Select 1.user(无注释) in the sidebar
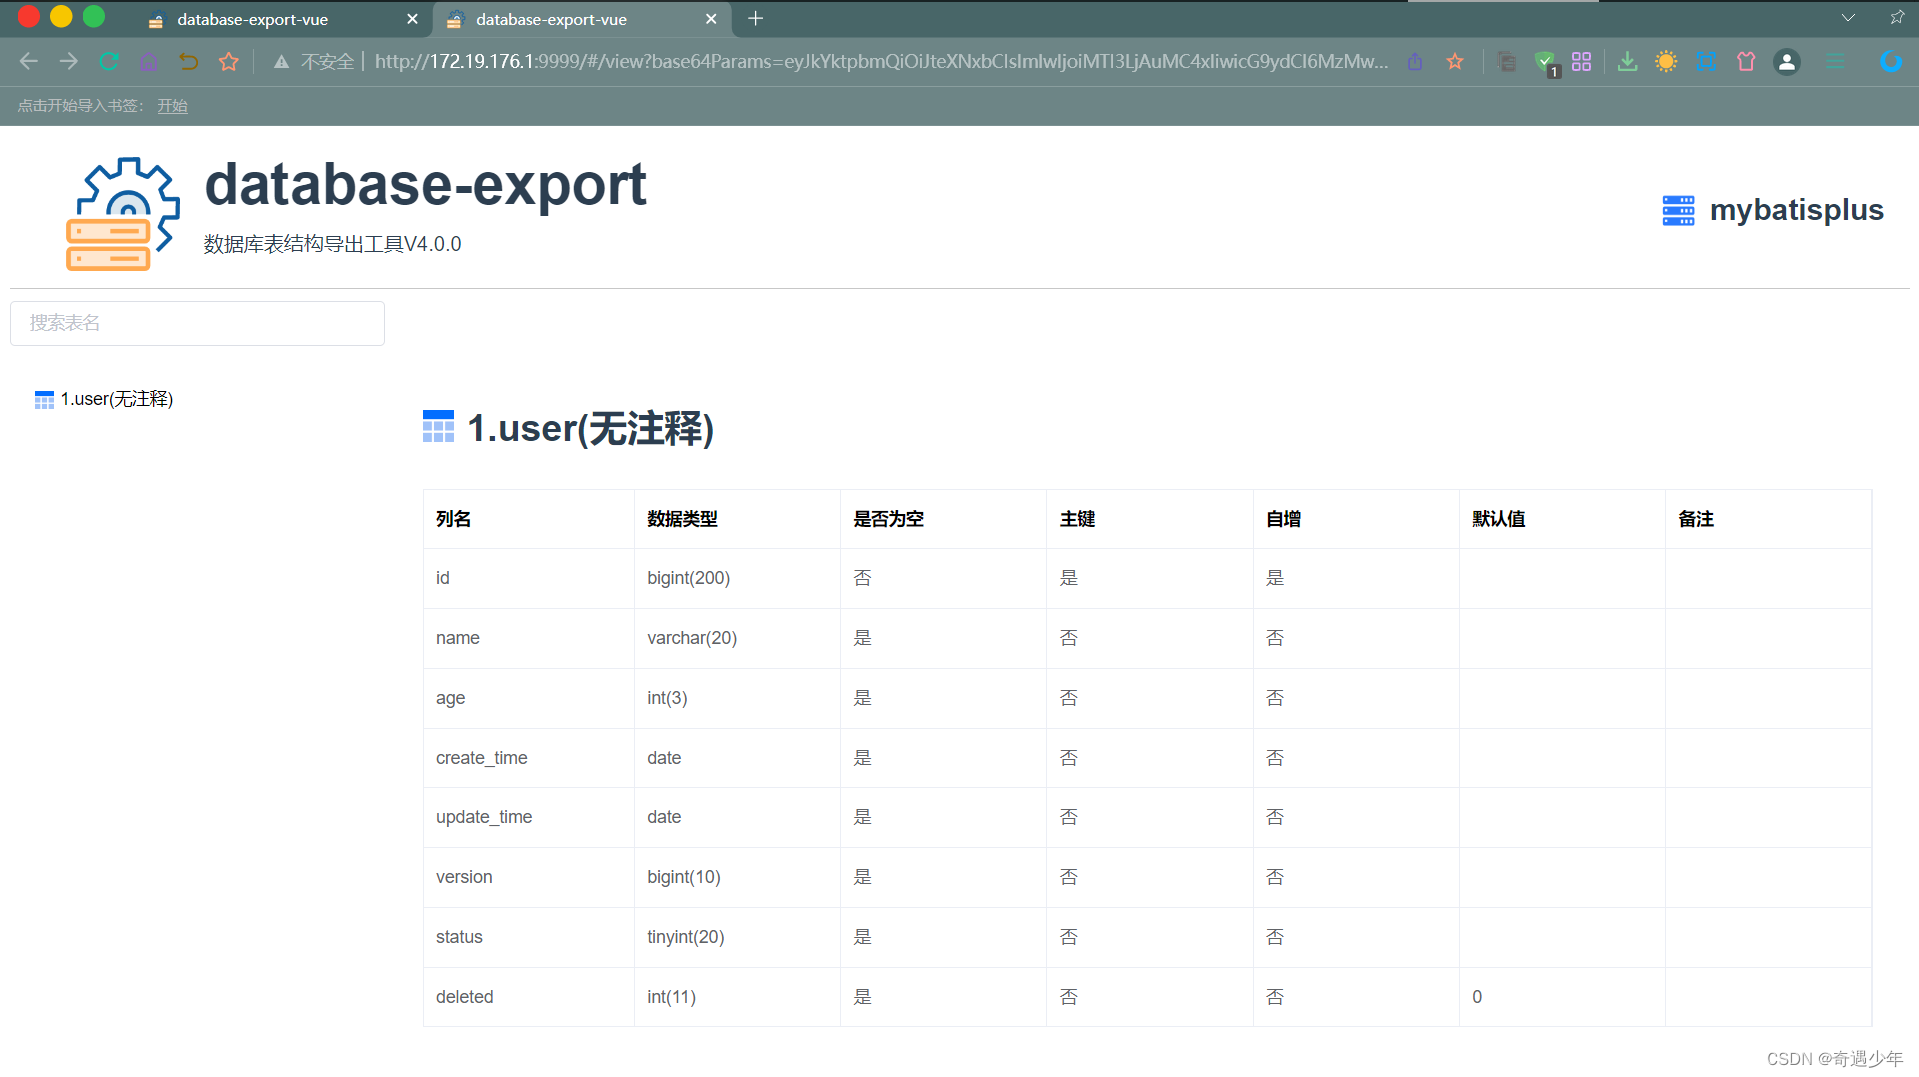The height and width of the screenshot is (1077, 1919). [117, 399]
